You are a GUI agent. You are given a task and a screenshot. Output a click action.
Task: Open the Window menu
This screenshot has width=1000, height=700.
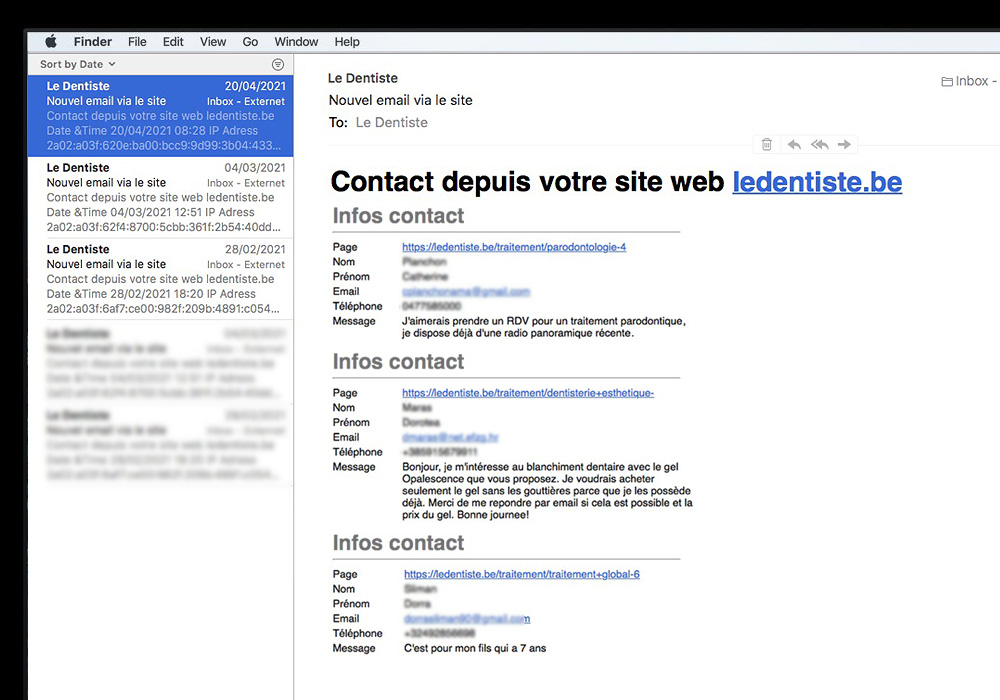296,42
